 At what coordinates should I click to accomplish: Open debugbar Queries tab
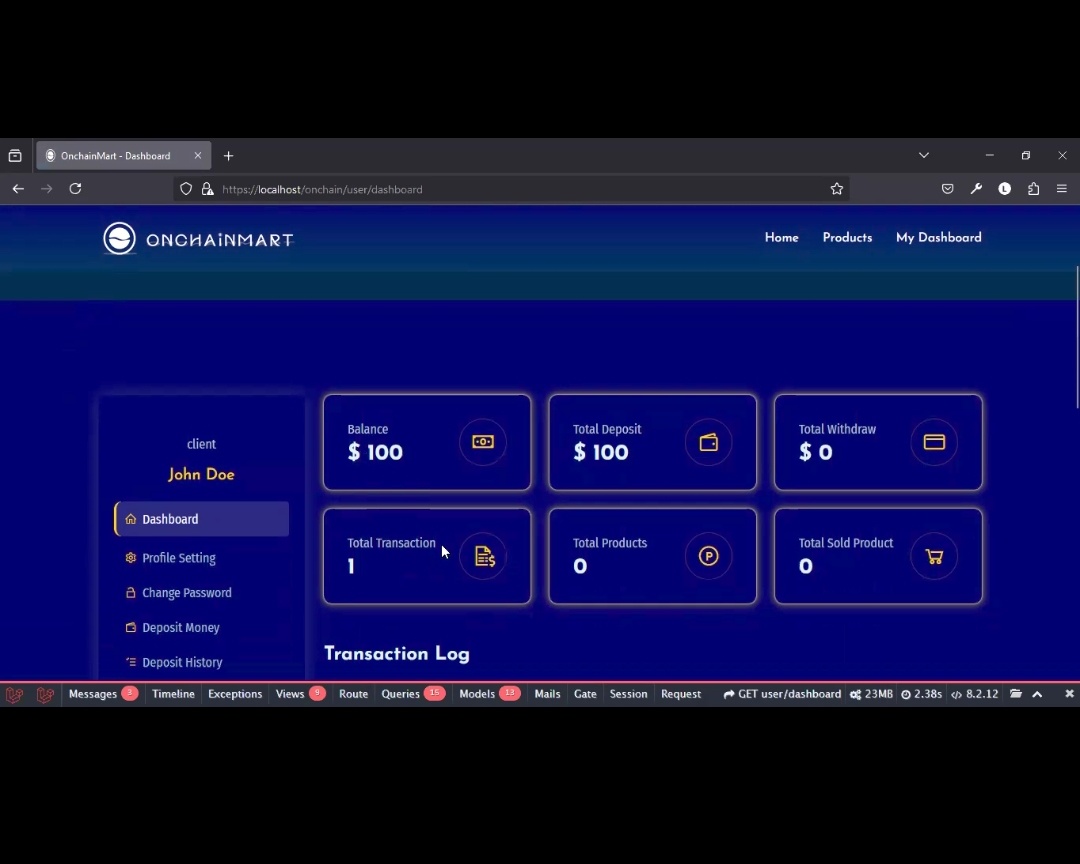413,694
